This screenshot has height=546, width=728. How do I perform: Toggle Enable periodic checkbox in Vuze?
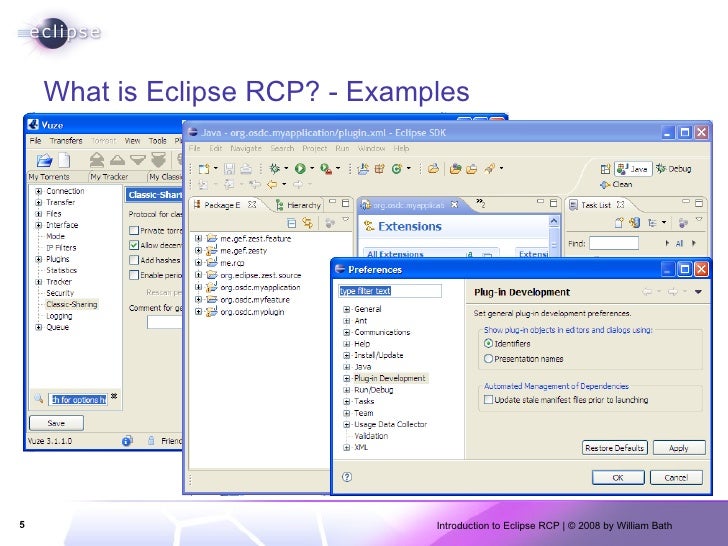(x=134, y=275)
